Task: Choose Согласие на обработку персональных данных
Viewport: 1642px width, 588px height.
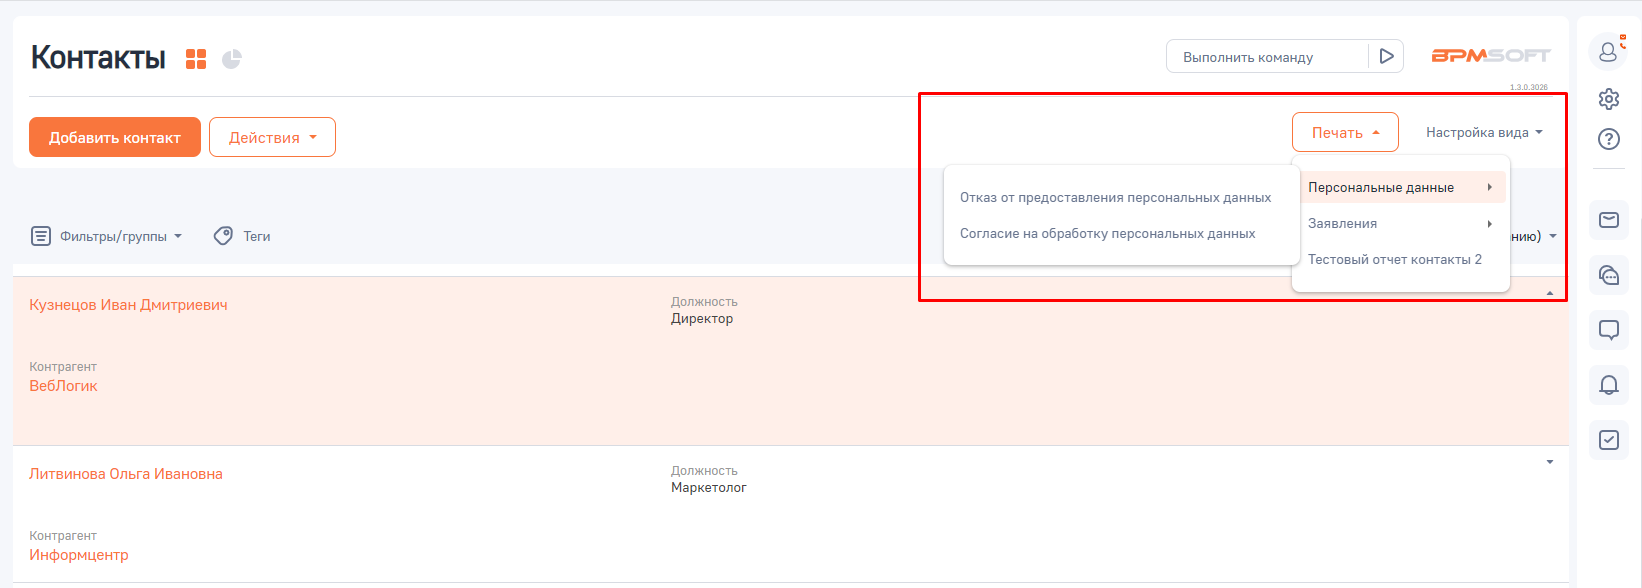Action: pyautogui.click(x=1108, y=233)
